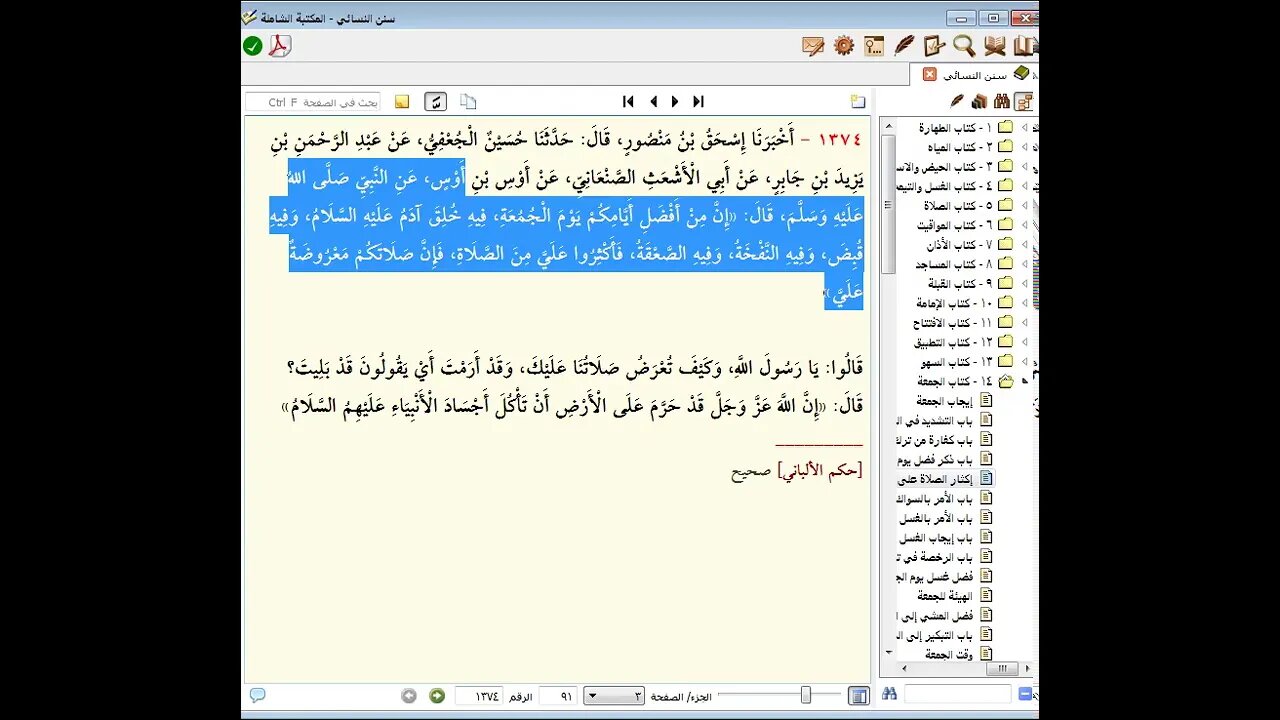Expand ١١ - كتاب الافتتاح folder
The width and height of the screenshot is (1280, 720).
tap(1024, 322)
